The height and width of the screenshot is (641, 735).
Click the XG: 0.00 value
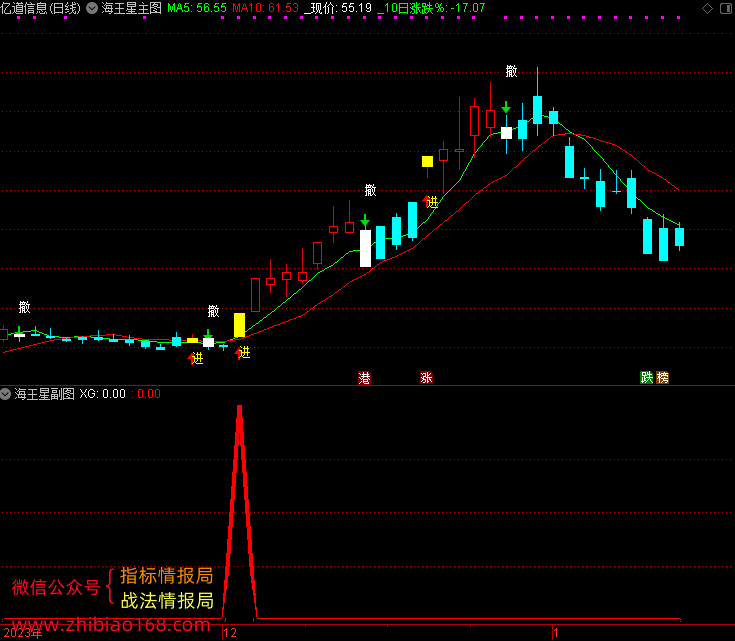(x=102, y=394)
